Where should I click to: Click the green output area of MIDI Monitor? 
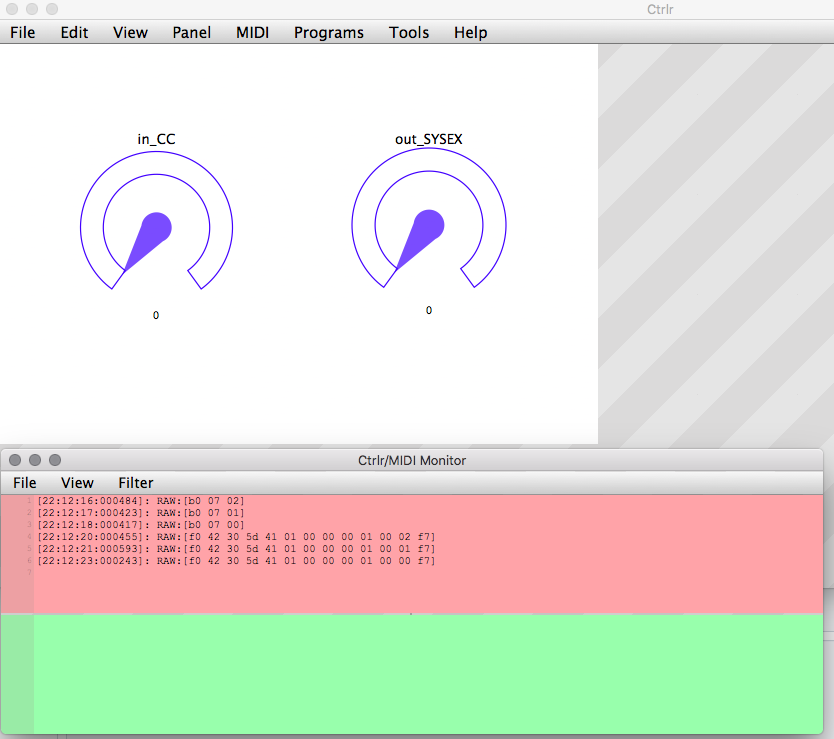[x=420, y=670]
